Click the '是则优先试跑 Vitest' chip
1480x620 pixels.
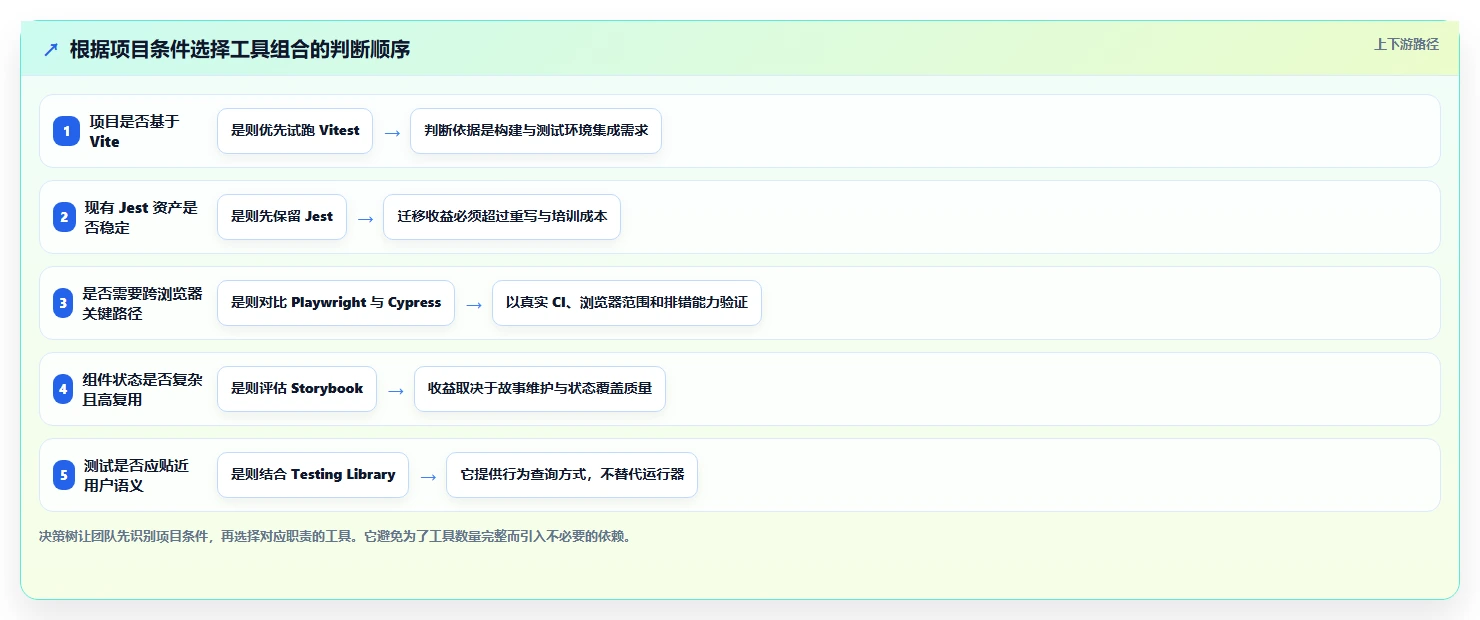(295, 131)
